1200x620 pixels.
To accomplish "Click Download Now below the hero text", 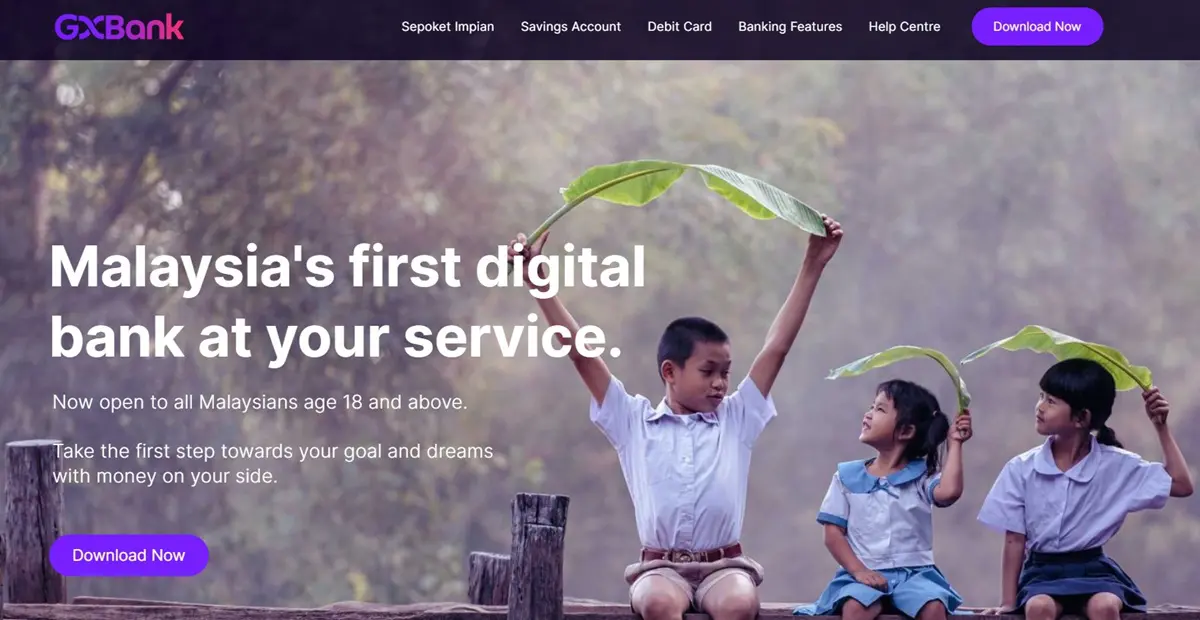I will 129,555.
